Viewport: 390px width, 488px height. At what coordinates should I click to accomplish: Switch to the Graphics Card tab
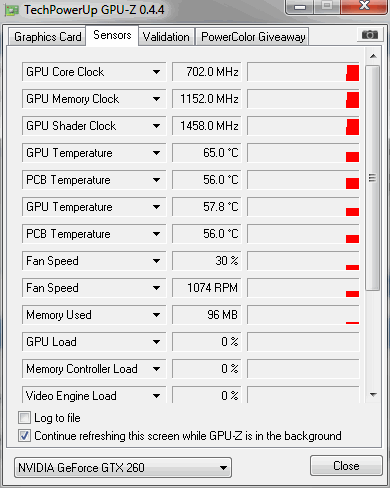(47, 37)
